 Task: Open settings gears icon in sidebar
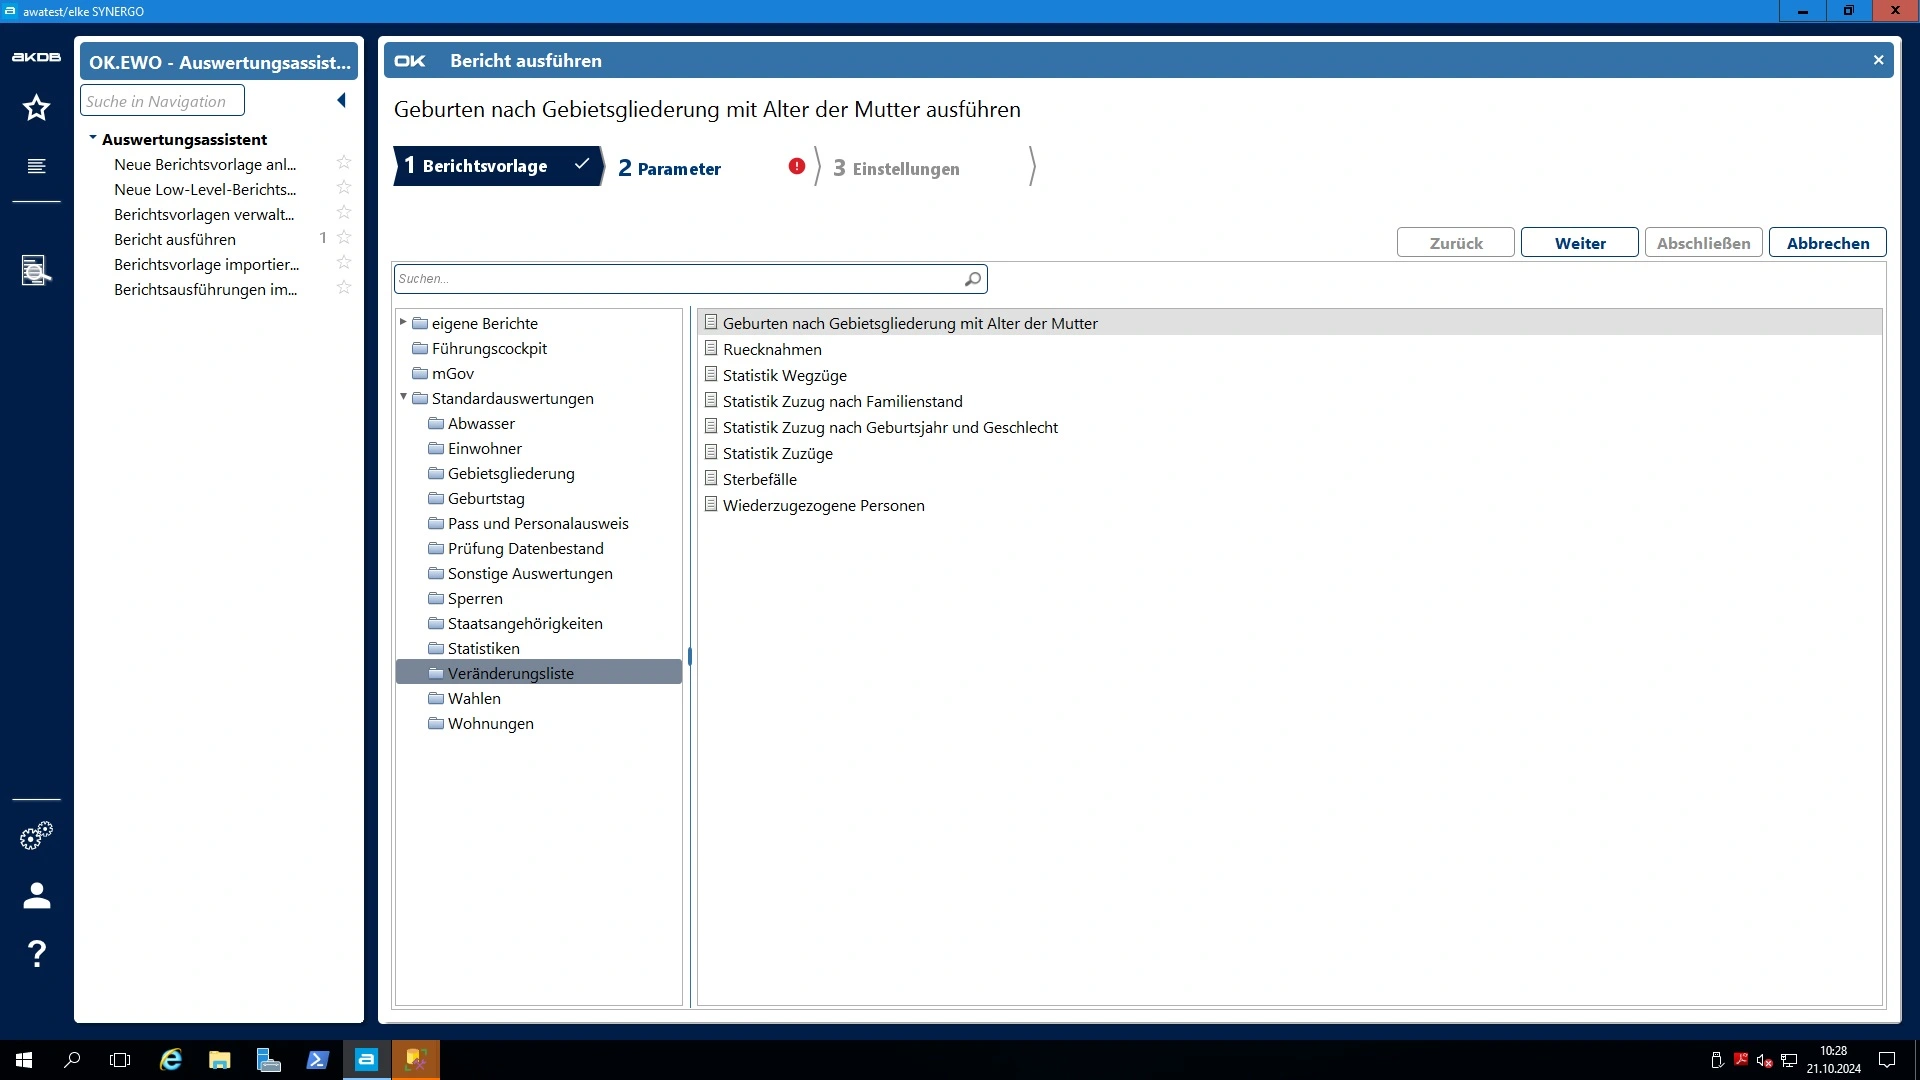coord(37,836)
